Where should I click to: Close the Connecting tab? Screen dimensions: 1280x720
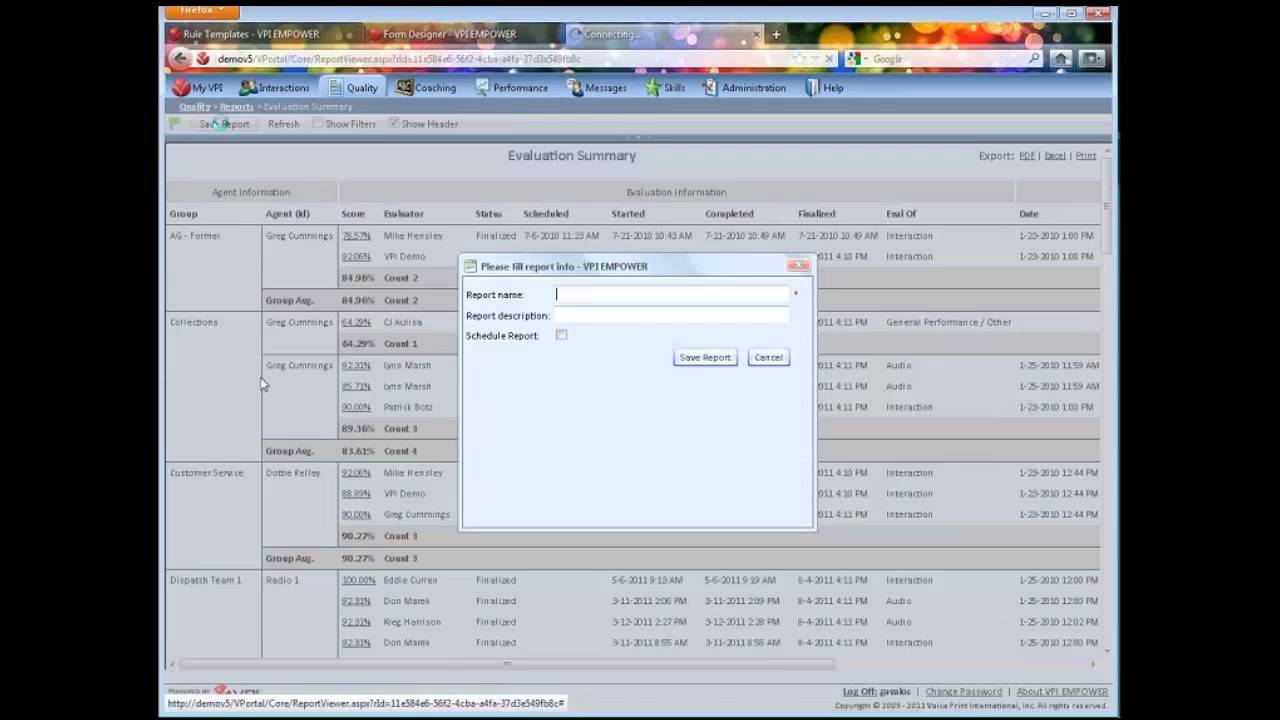(x=756, y=34)
